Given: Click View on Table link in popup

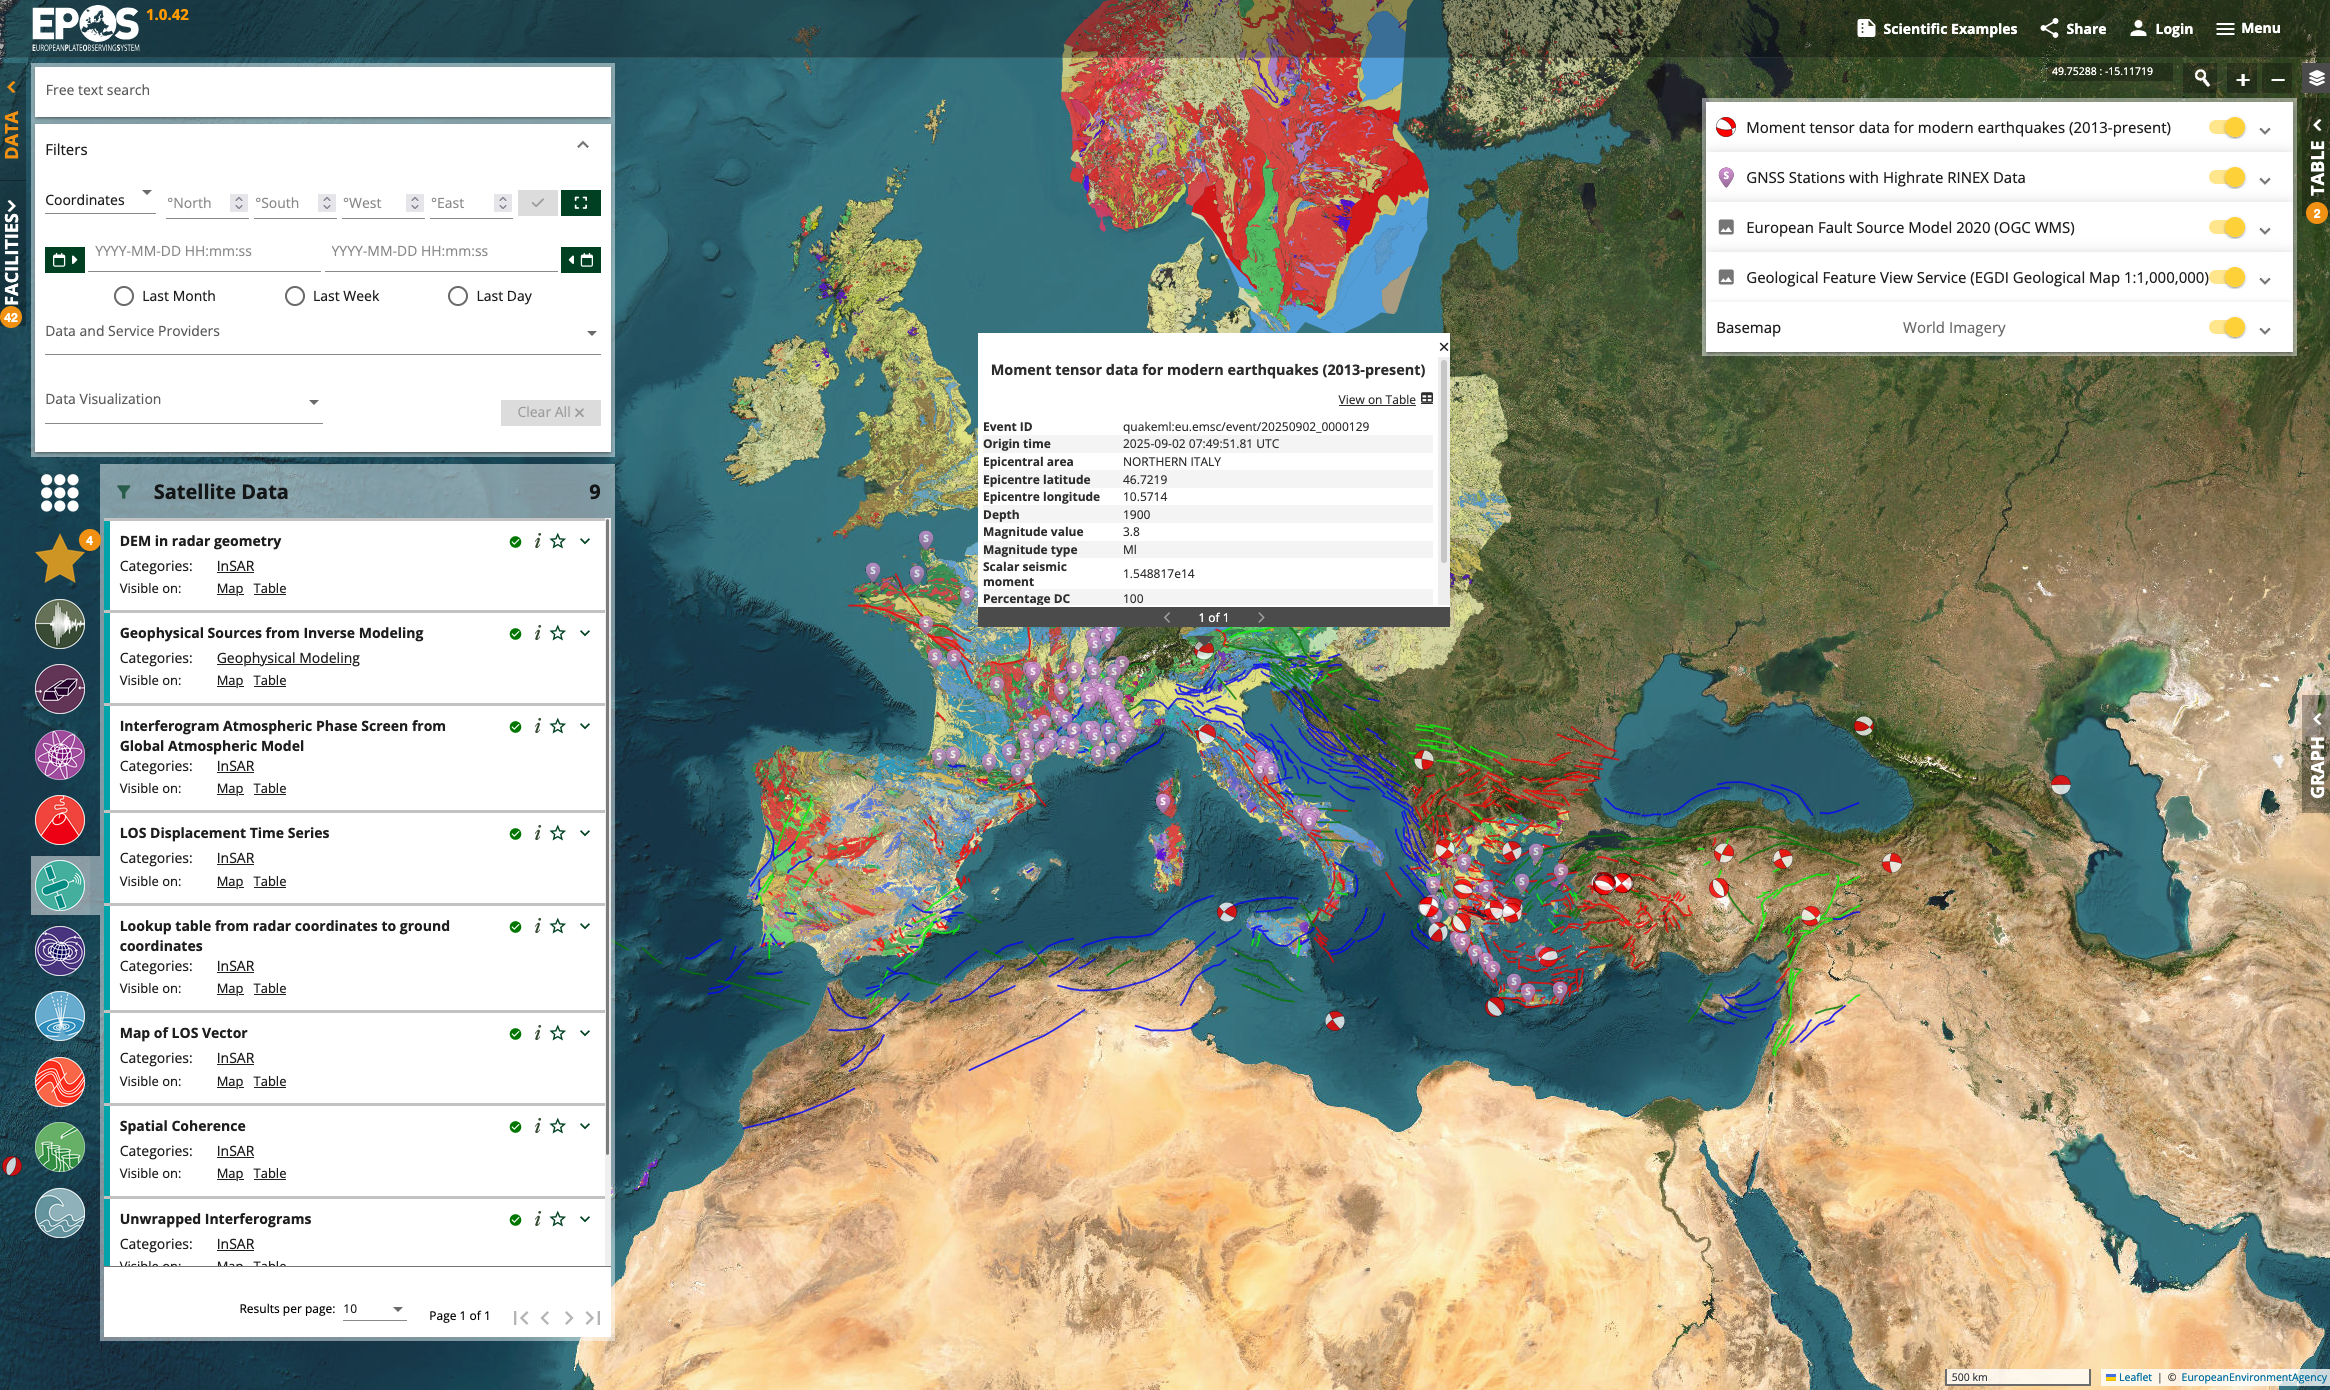Looking at the screenshot, I should click(1376, 400).
